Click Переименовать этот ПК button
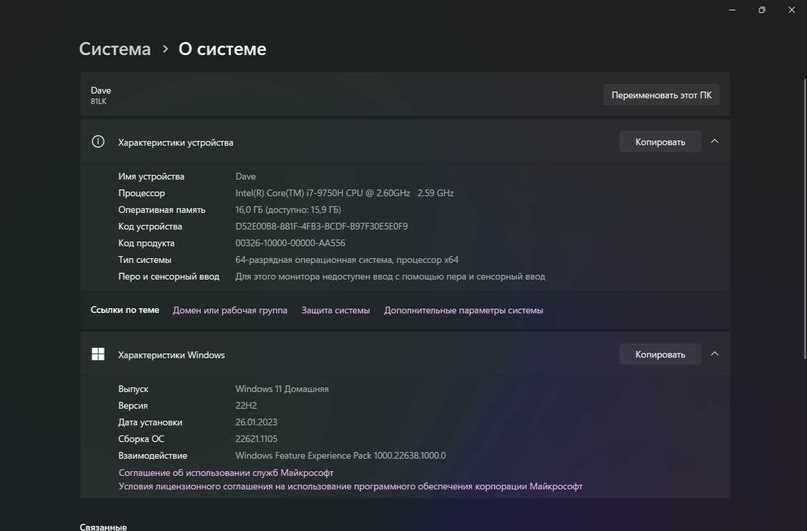Screen dimensions: 807x531 tap(661, 95)
